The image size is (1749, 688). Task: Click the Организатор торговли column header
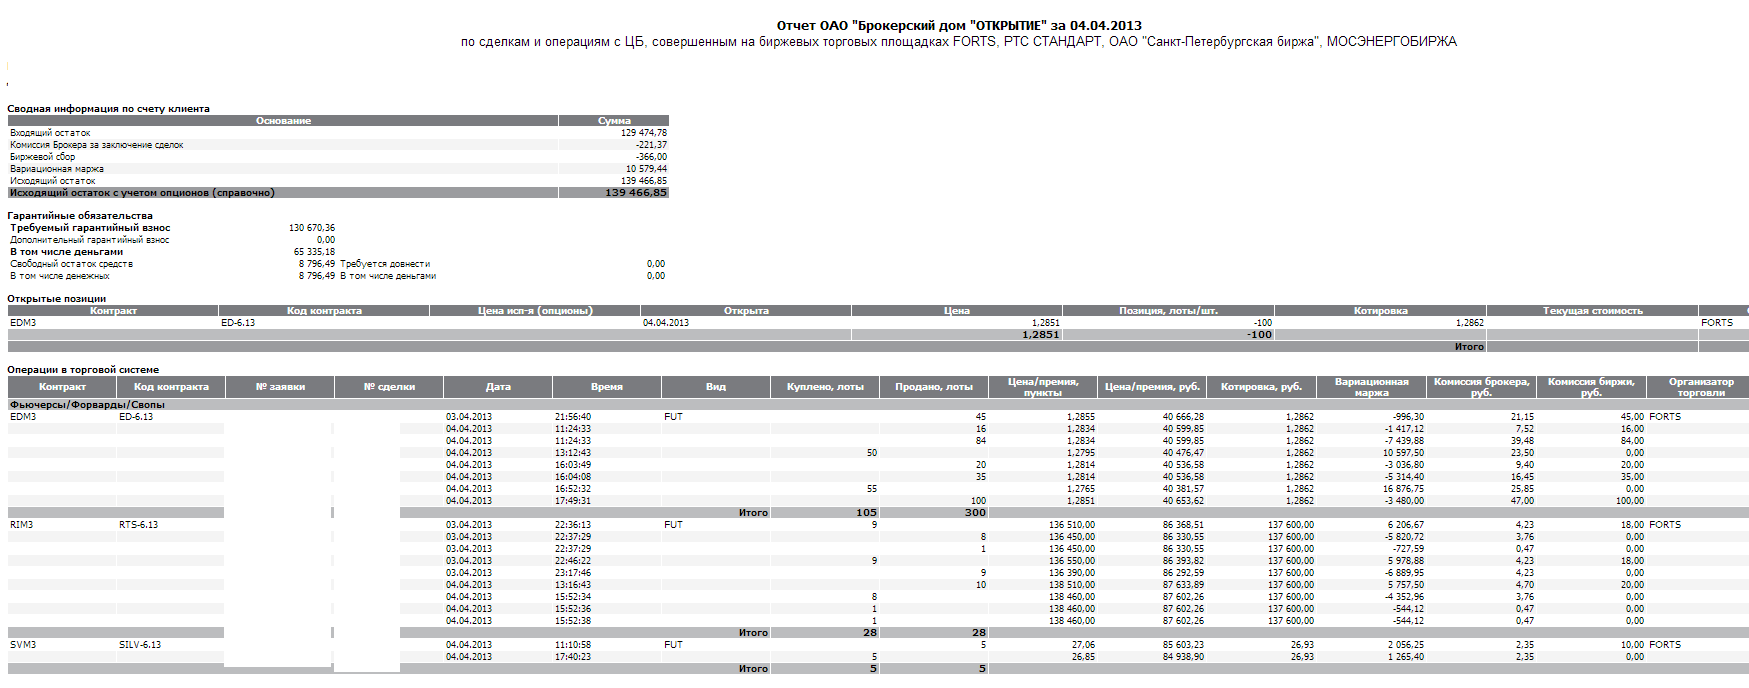pos(1701,387)
